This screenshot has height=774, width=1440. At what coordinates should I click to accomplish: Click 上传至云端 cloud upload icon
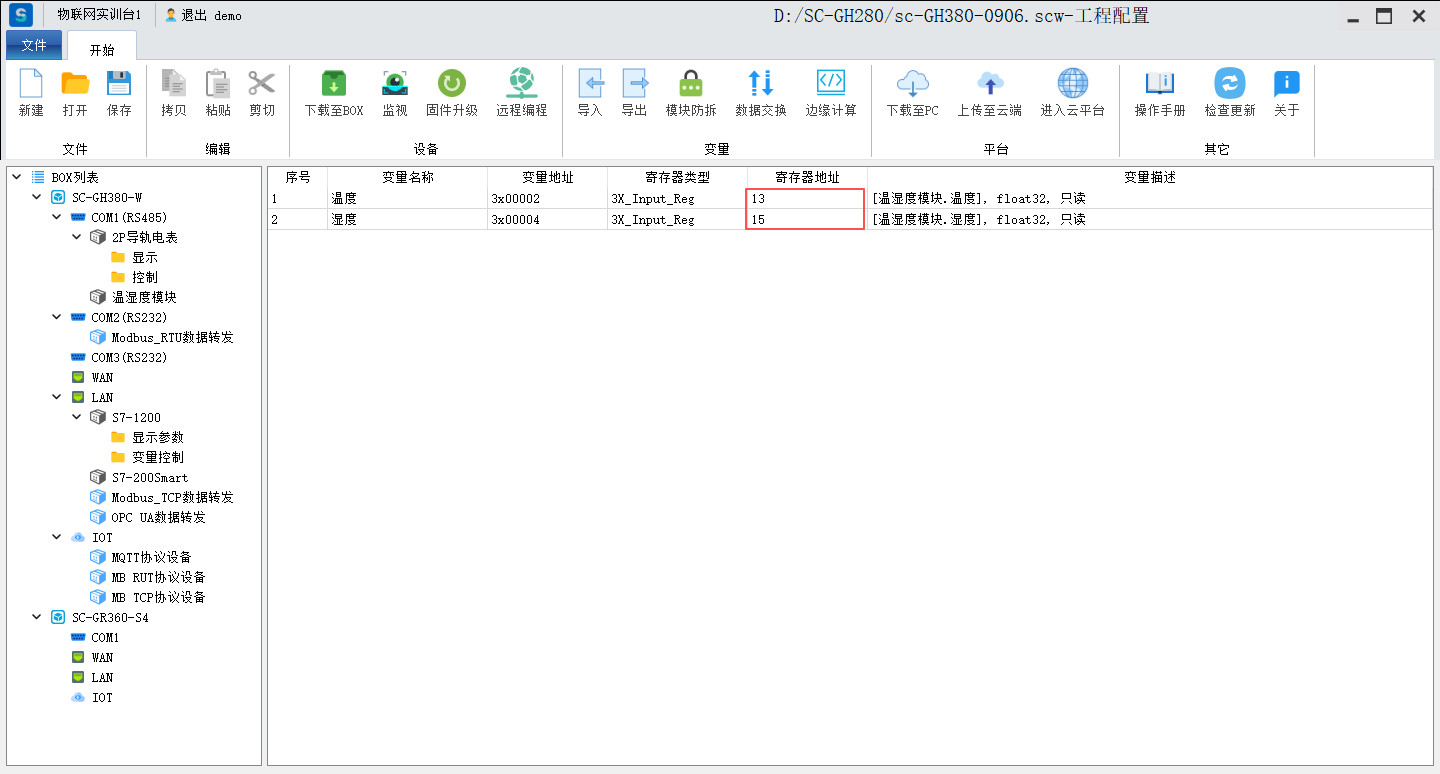[989, 84]
